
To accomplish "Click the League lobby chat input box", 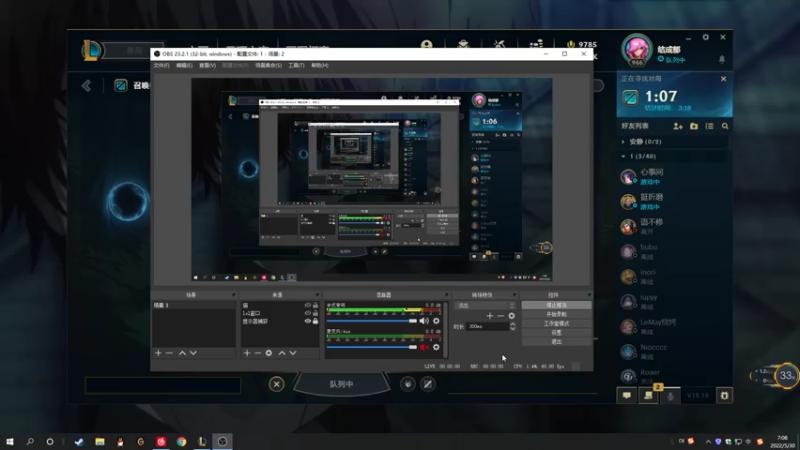I will [163, 385].
